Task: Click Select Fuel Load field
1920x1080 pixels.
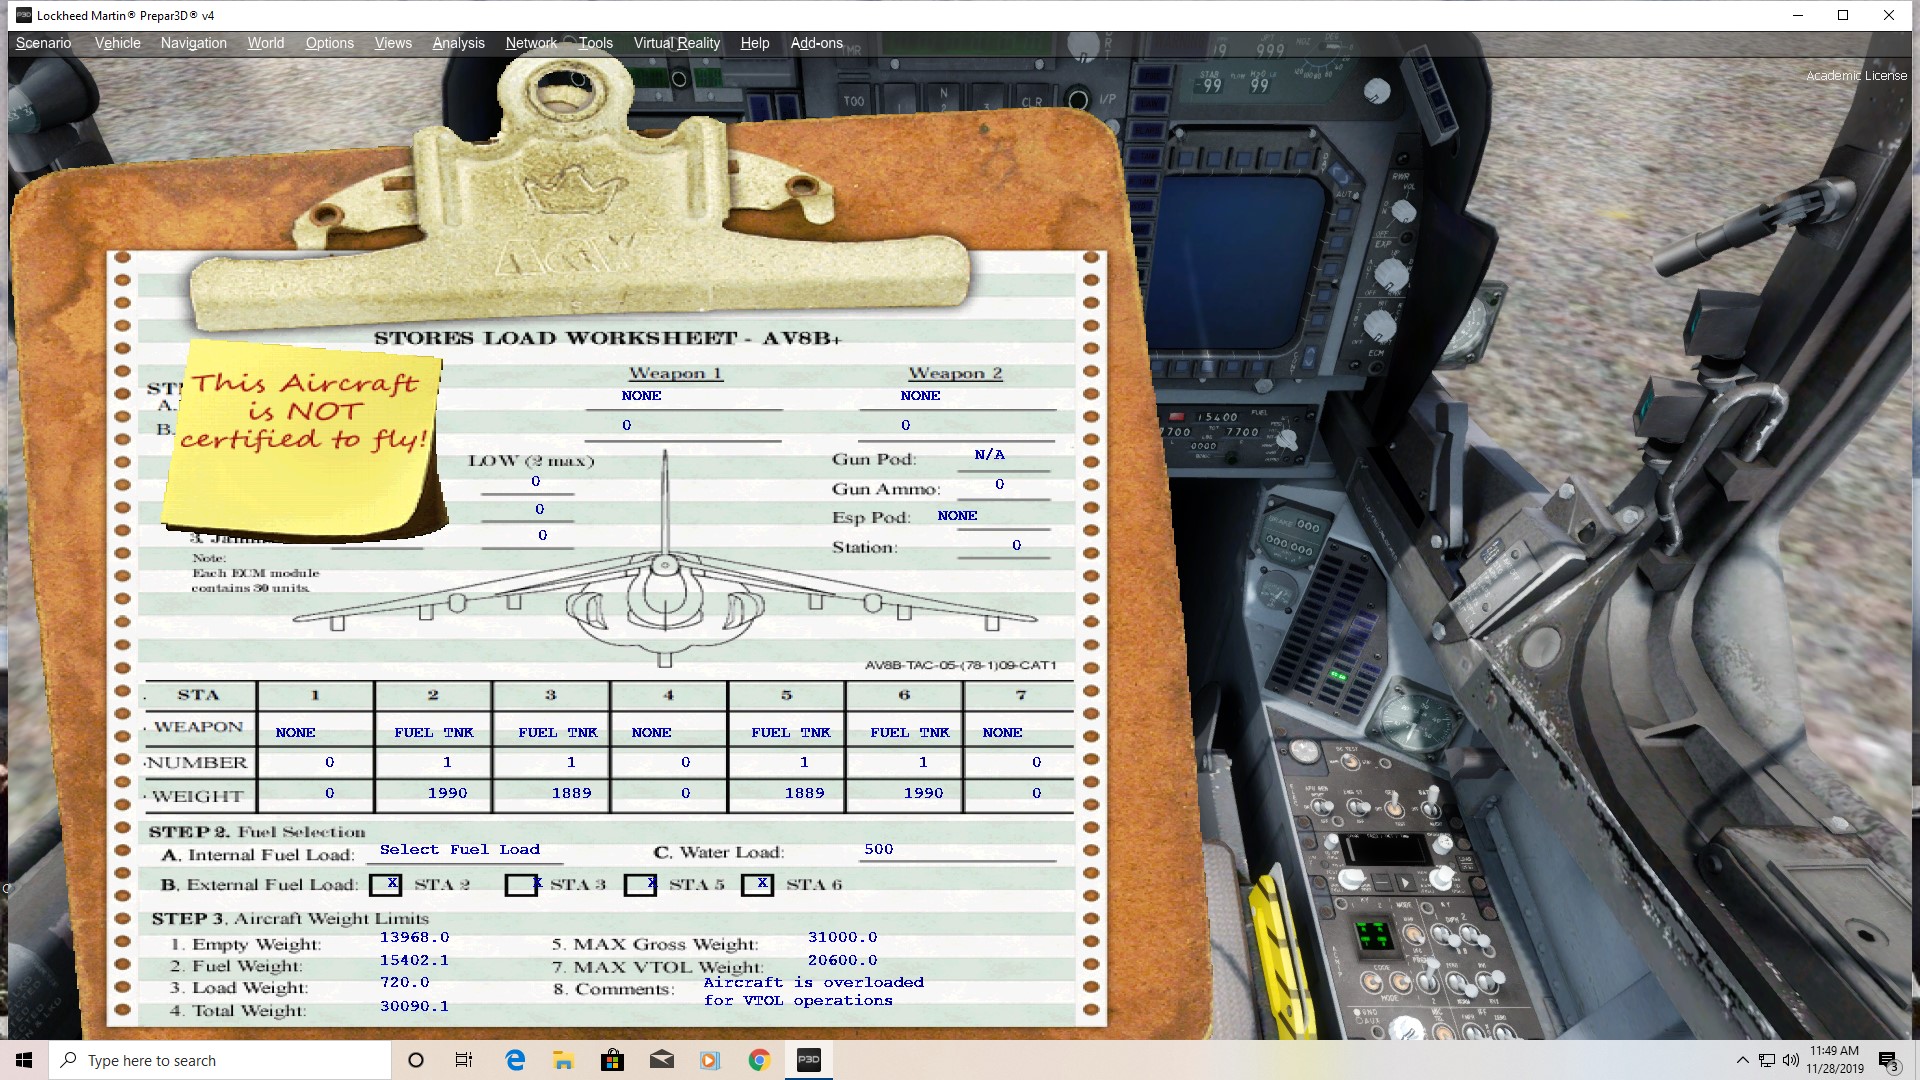Action: tap(460, 850)
